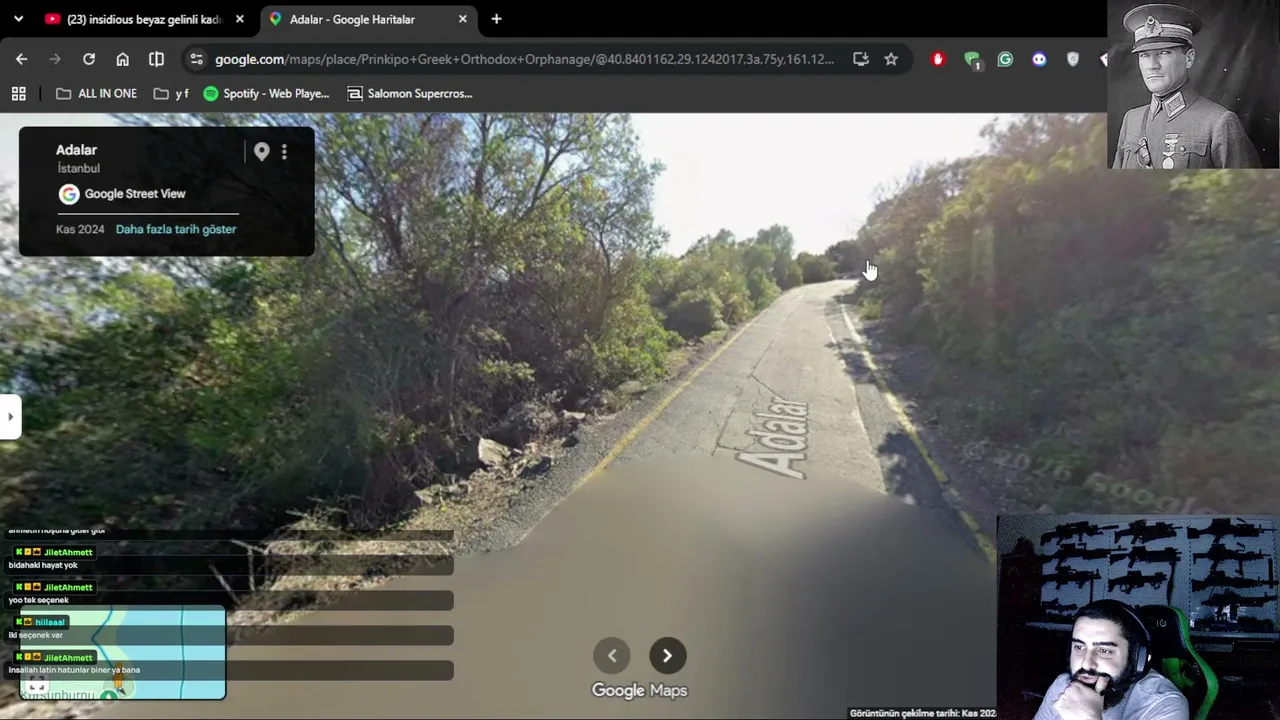Open the grey shield extension
The width and height of the screenshot is (1280, 720).
[1073, 59]
